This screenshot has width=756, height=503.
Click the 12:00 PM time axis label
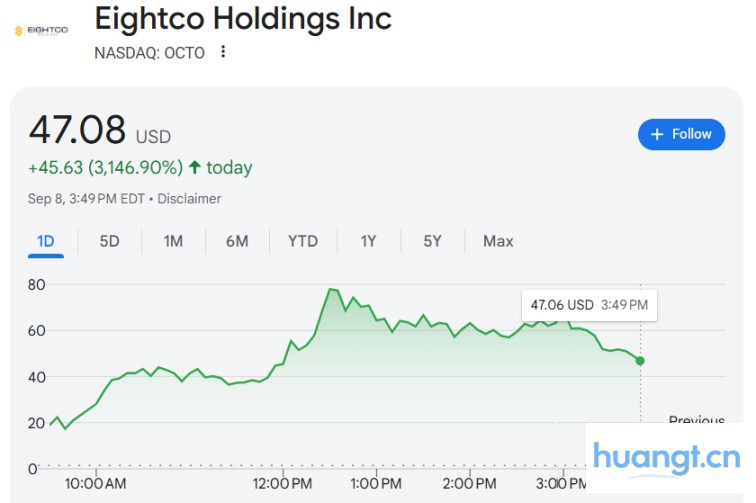pos(283,484)
